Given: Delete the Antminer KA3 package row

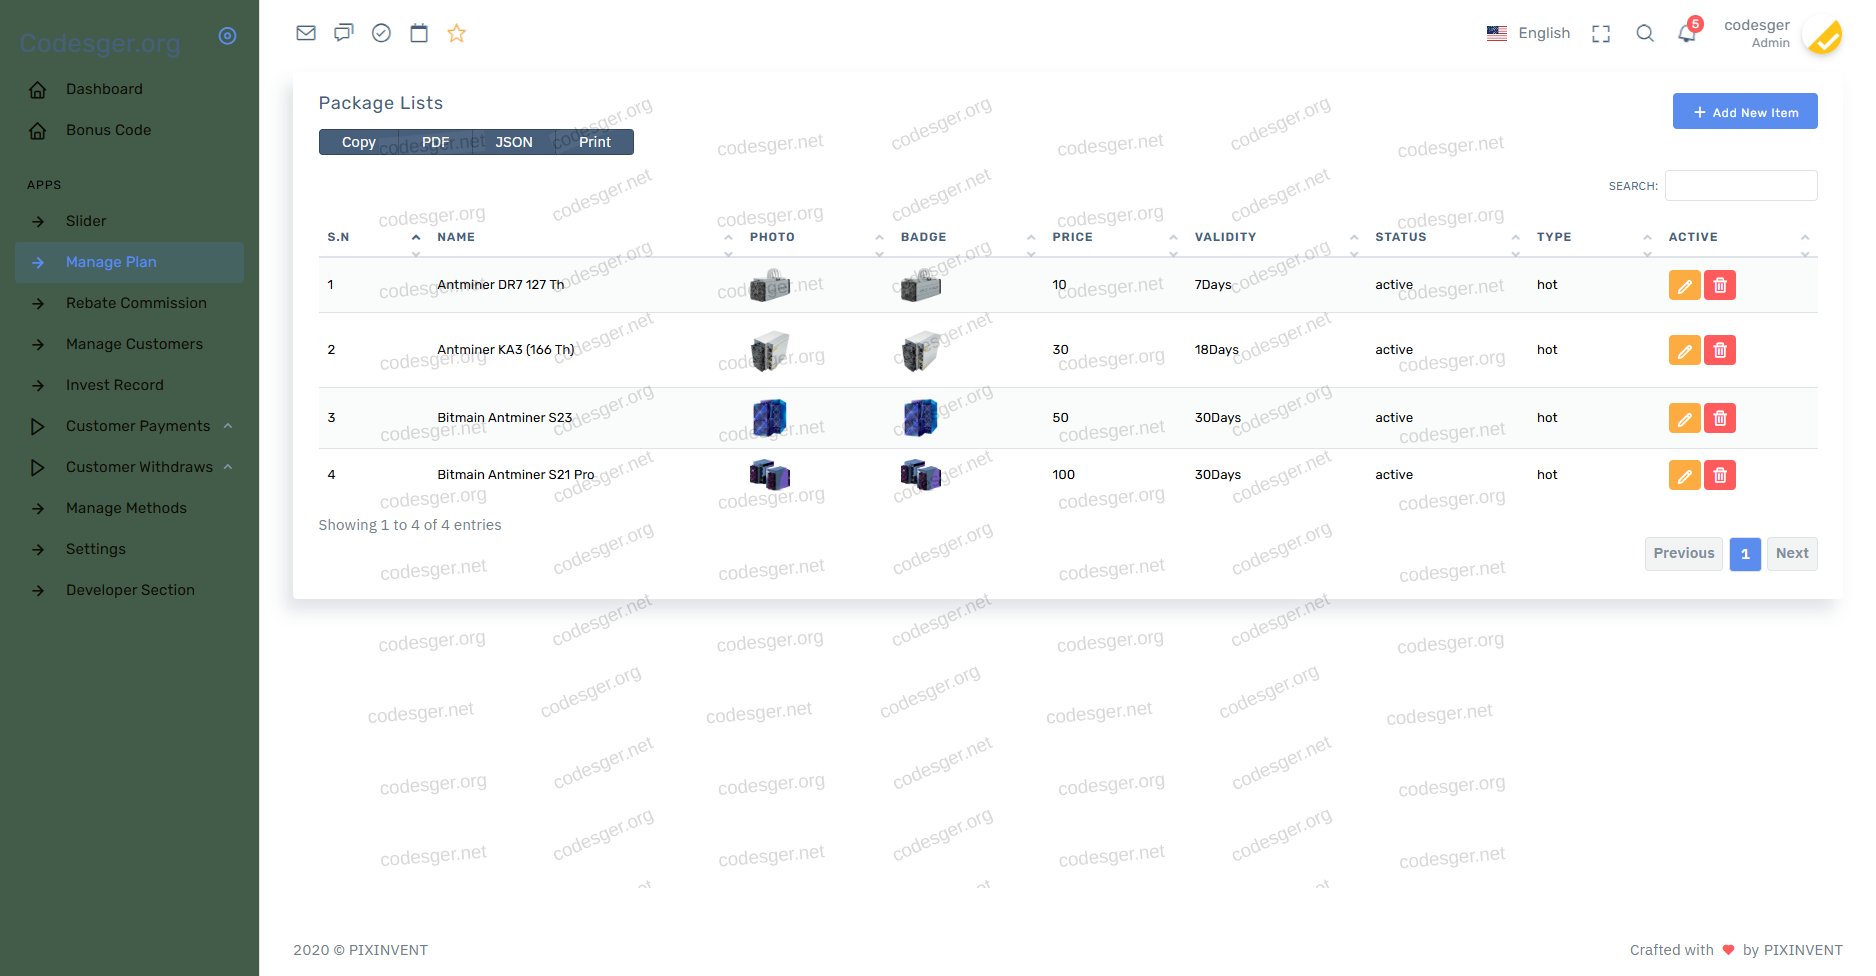Looking at the screenshot, I should click(1719, 350).
